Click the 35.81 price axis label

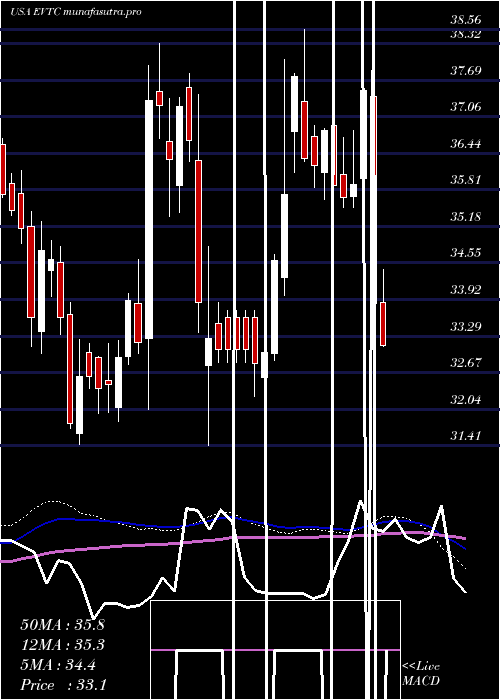pyautogui.click(x=466, y=180)
